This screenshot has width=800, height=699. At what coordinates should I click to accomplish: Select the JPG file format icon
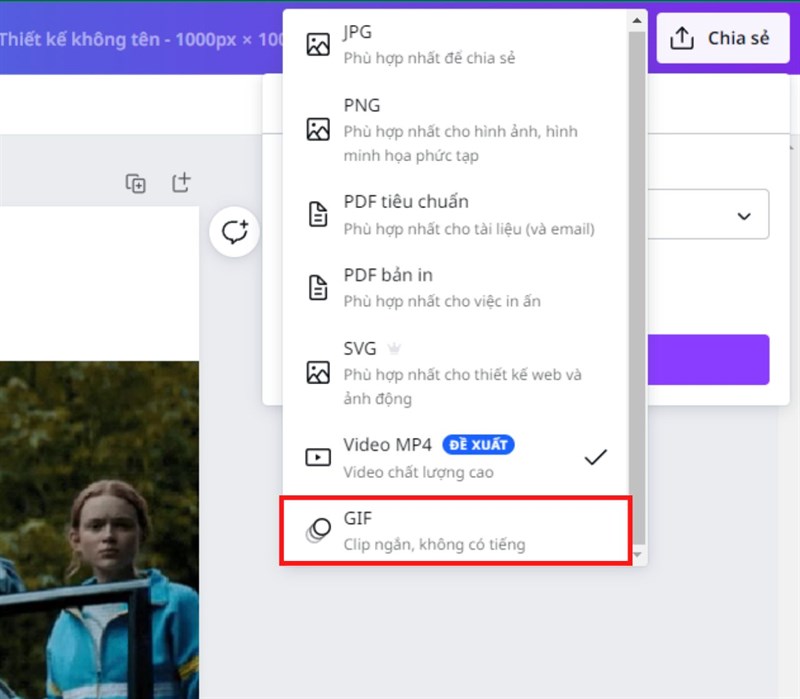(x=316, y=43)
